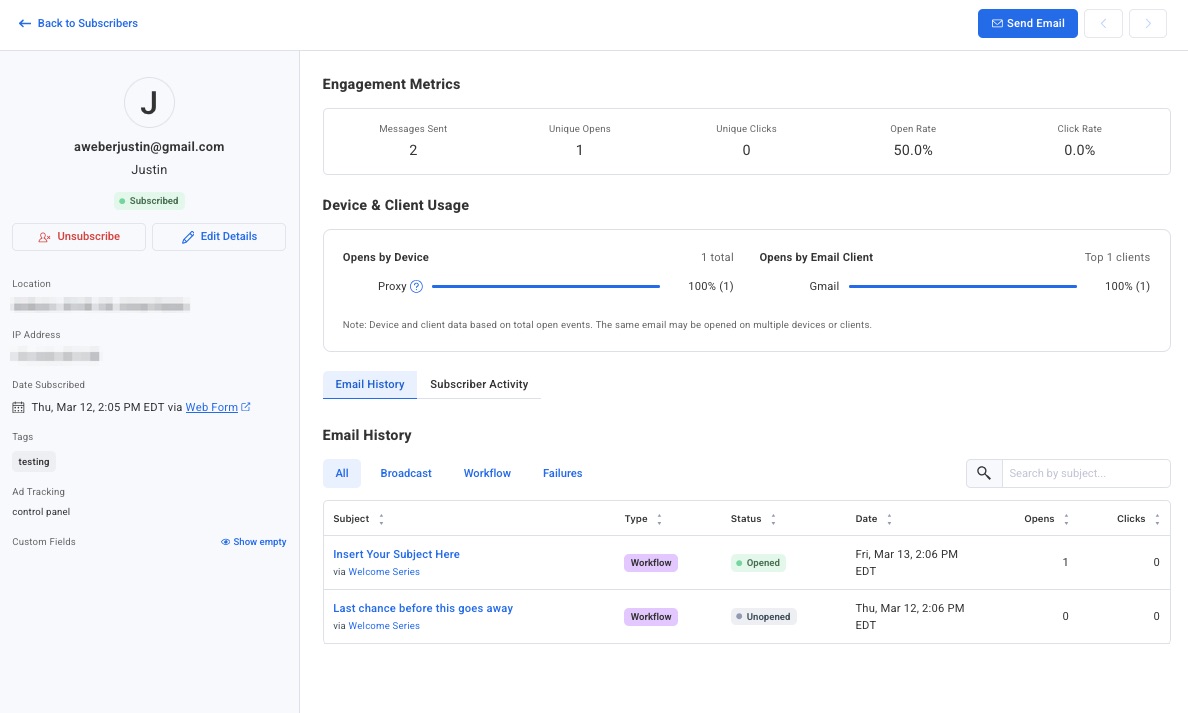Sort the Status column
This screenshot has height=713, width=1188.
(x=773, y=519)
